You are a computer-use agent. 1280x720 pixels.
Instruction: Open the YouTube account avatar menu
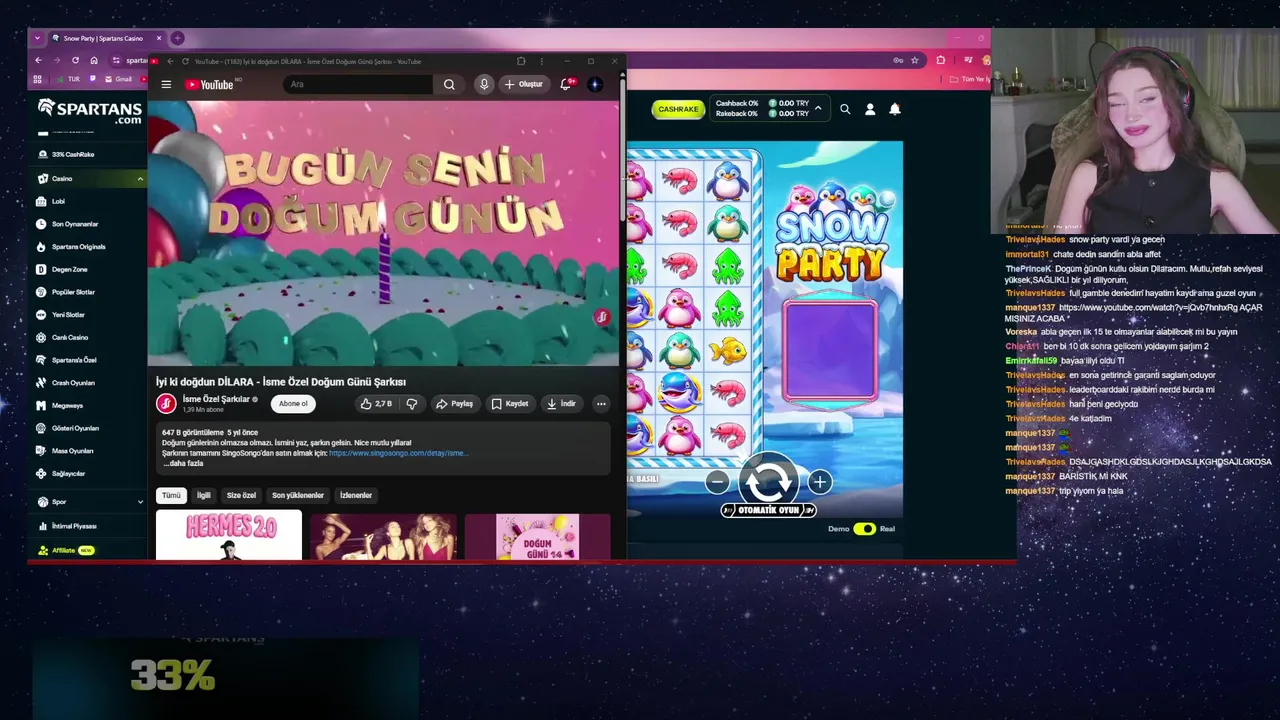pyautogui.click(x=595, y=85)
